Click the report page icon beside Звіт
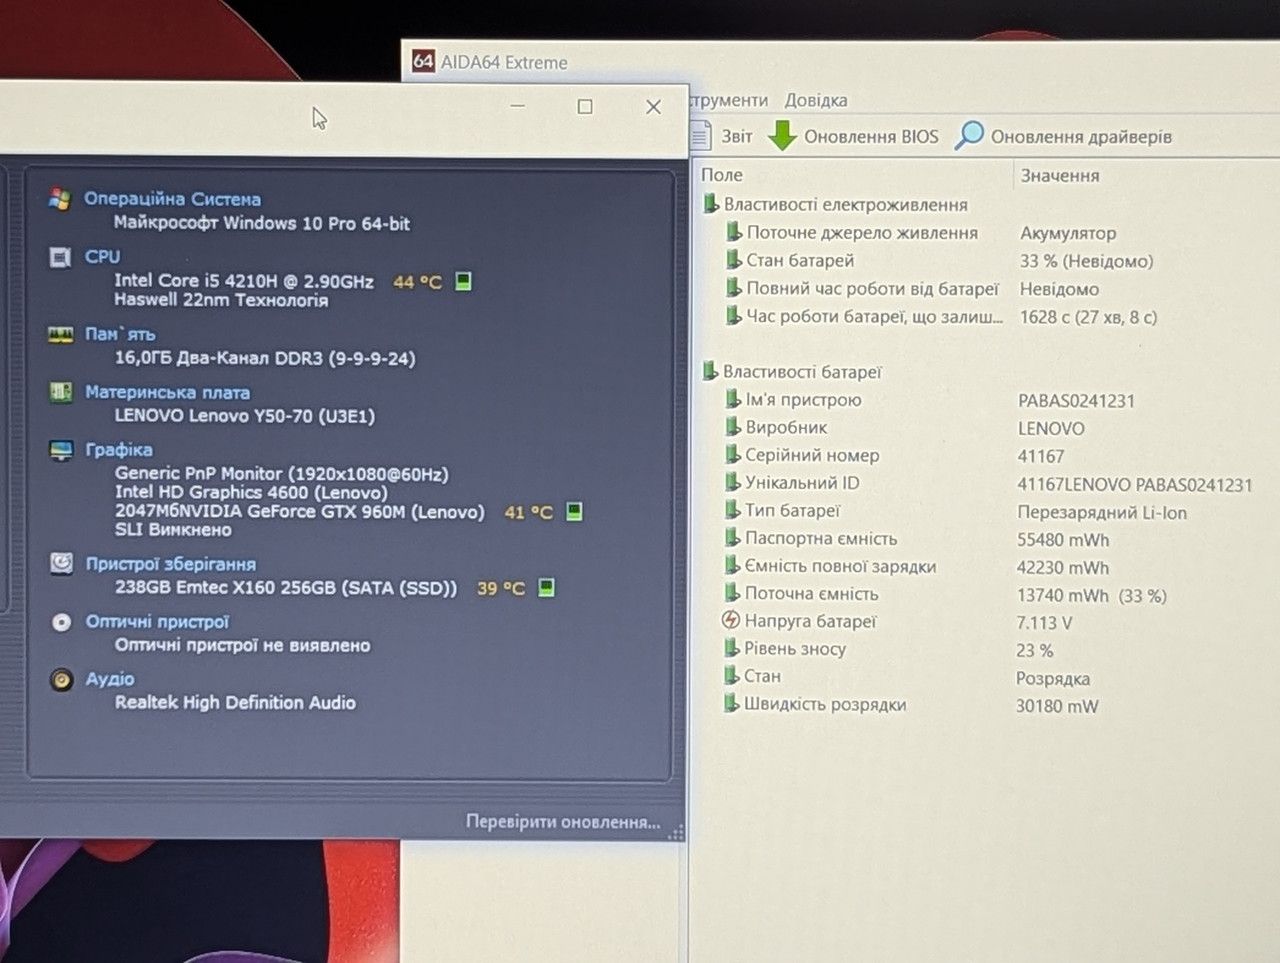The height and width of the screenshot is (963, 1280). (701, 136)
